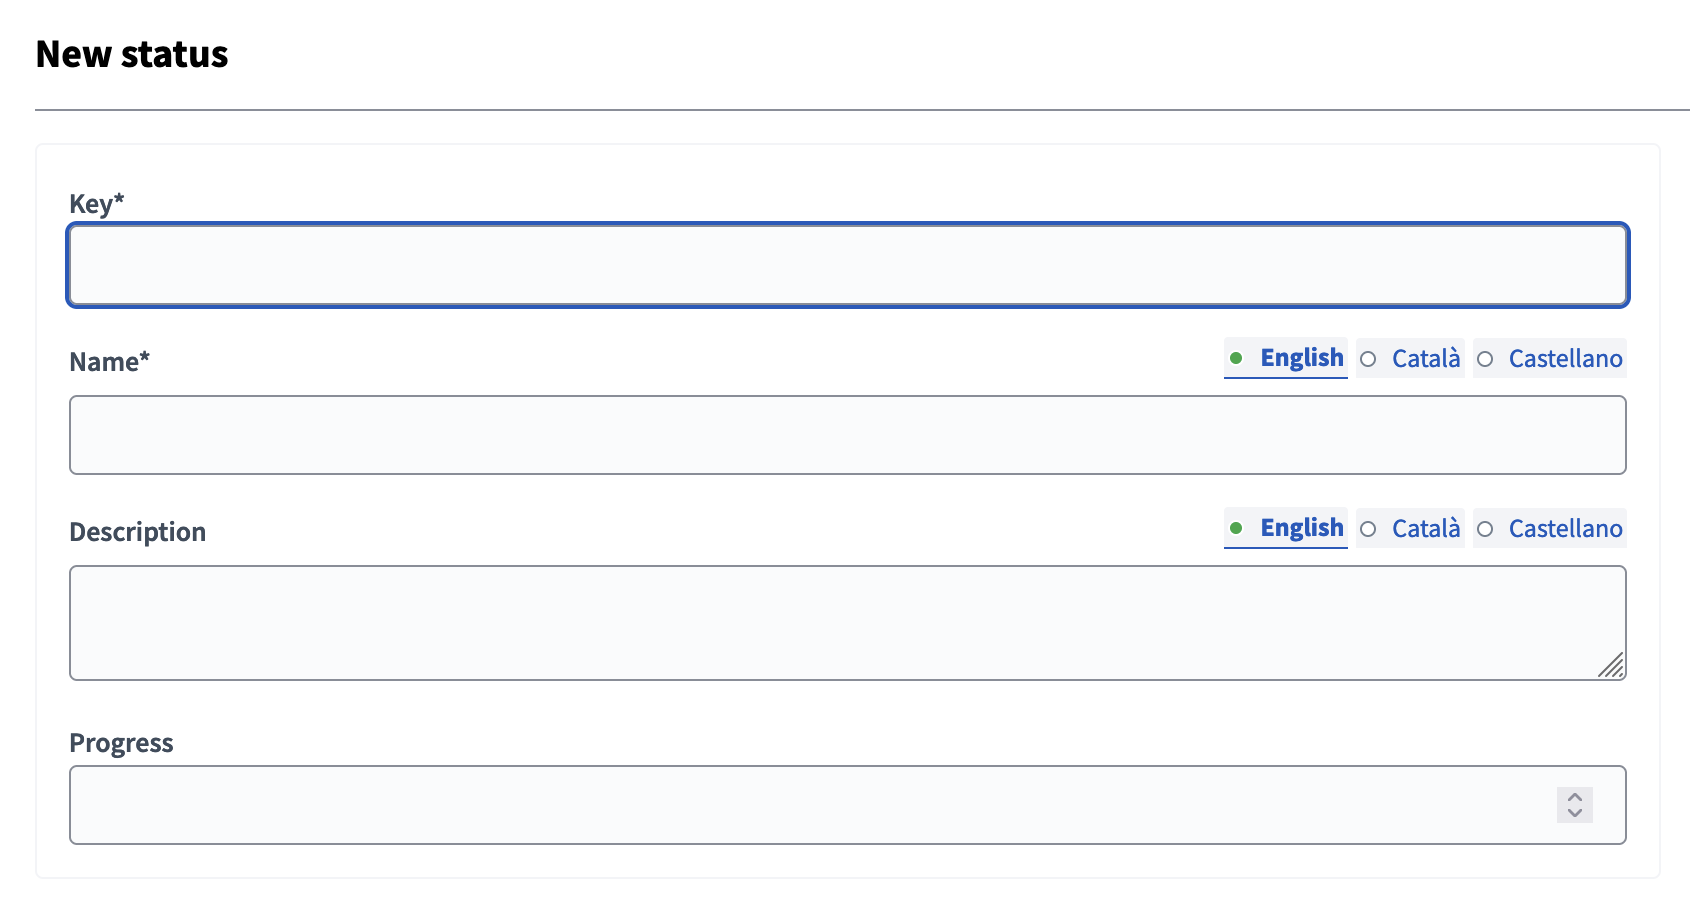Click the circle icon beside Castellano for Description
The width and height of the screenshot is (1690, 920).
pyautogui.click(x=1486, y=528)
